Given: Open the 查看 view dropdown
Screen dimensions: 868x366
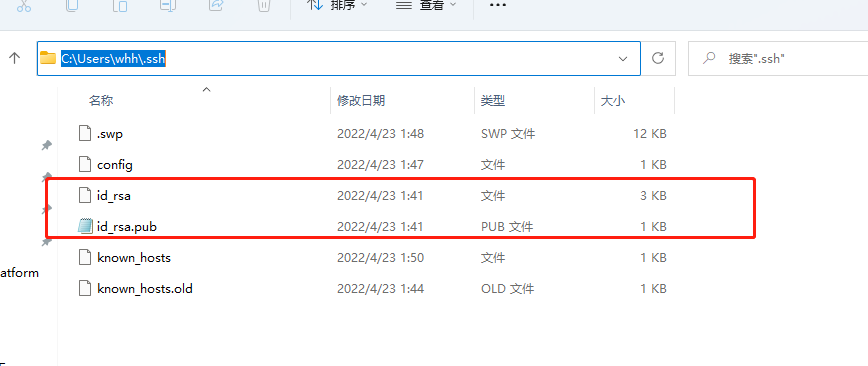Looking at the screenshot, I should point(426,6).
